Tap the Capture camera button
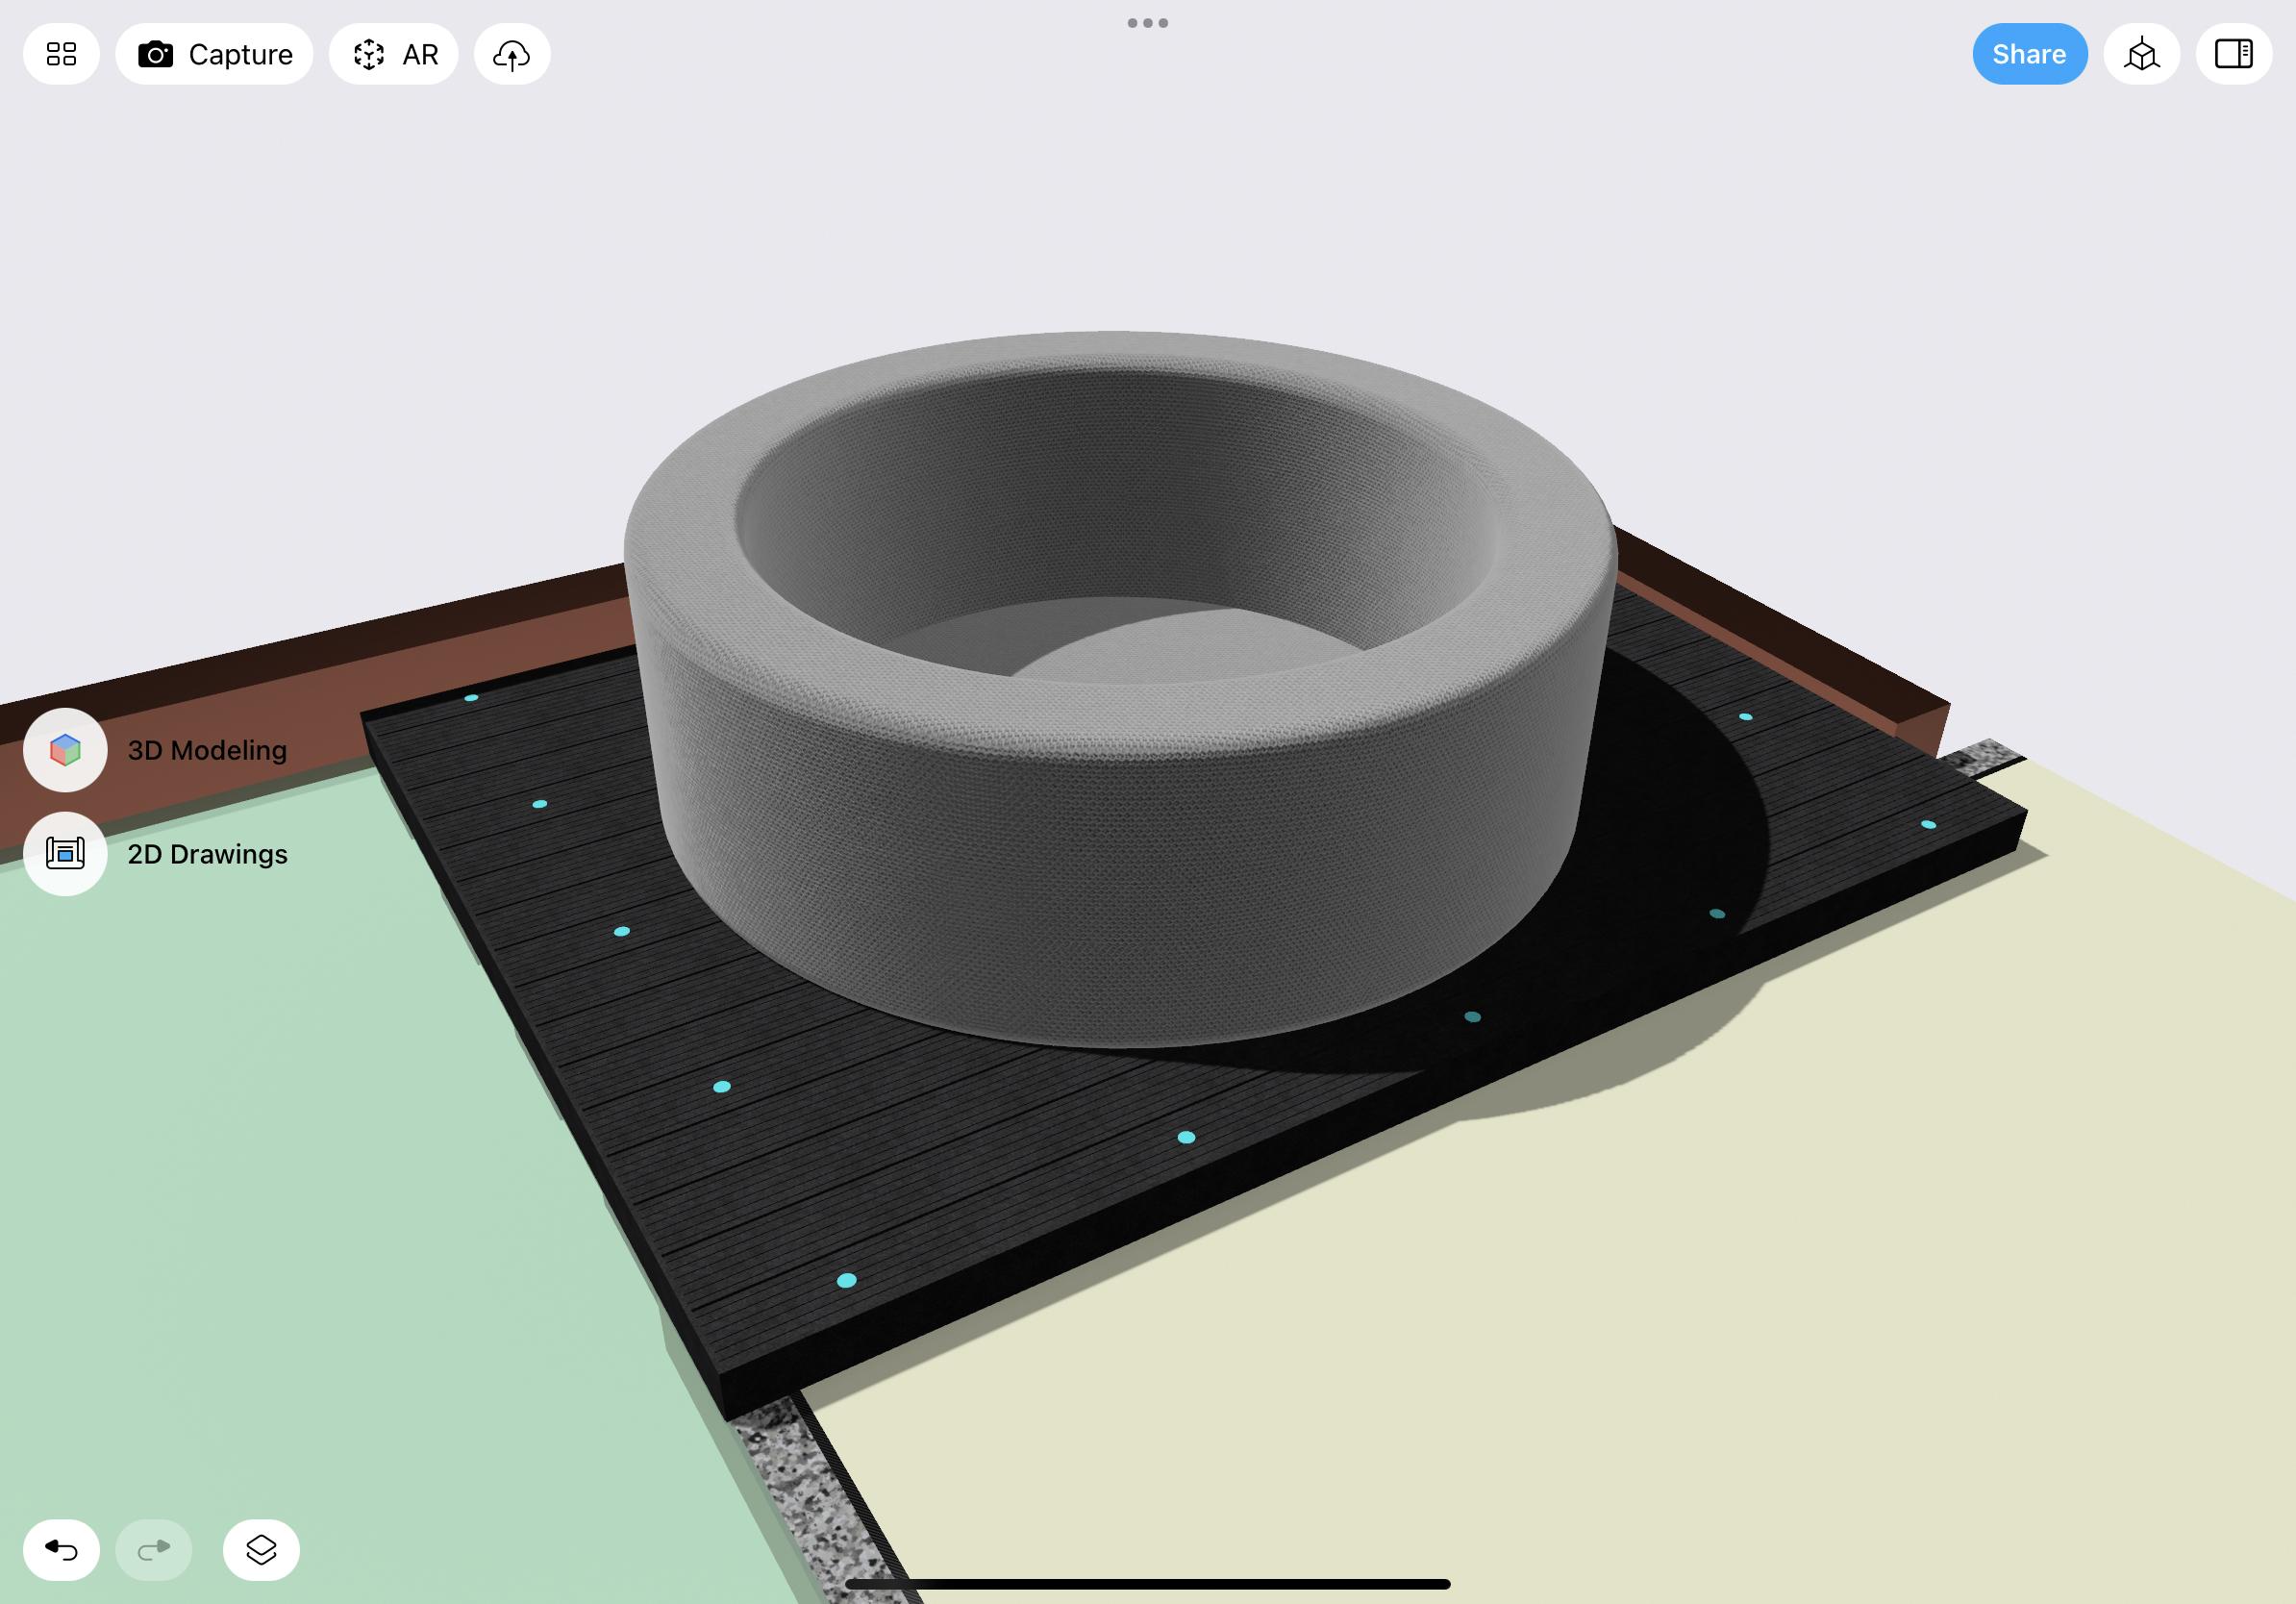This screenshot has width=2296, height=1604. tap(214, 54)
